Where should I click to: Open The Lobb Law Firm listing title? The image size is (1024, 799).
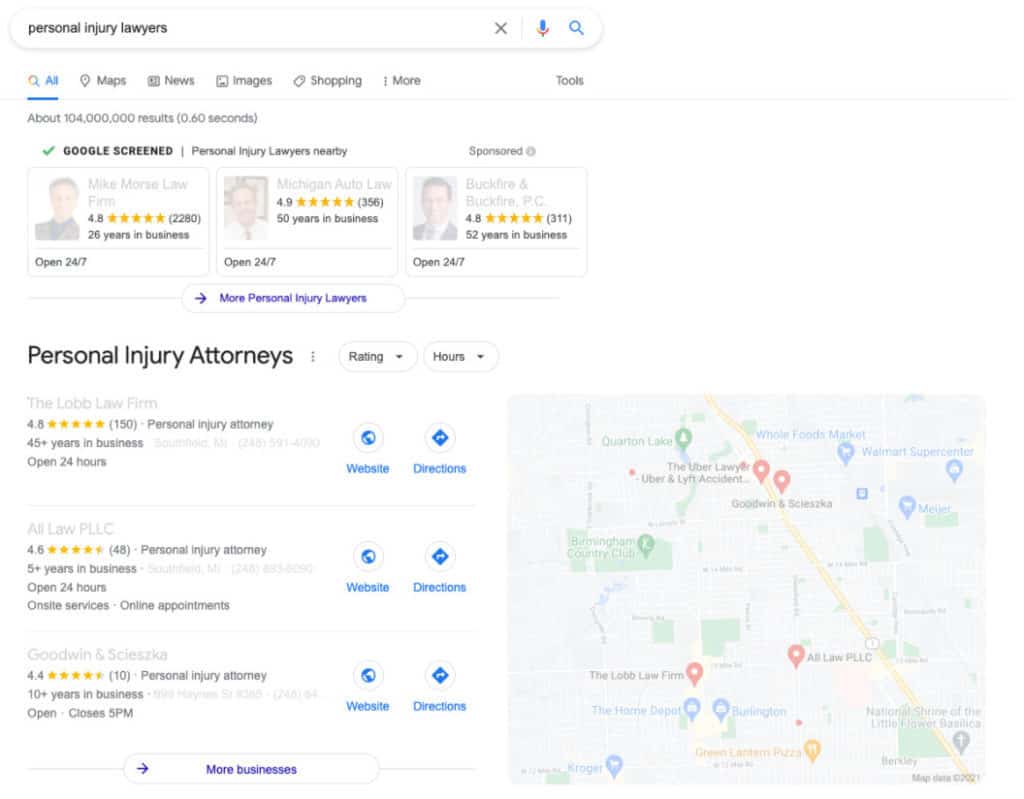(92, 403)
